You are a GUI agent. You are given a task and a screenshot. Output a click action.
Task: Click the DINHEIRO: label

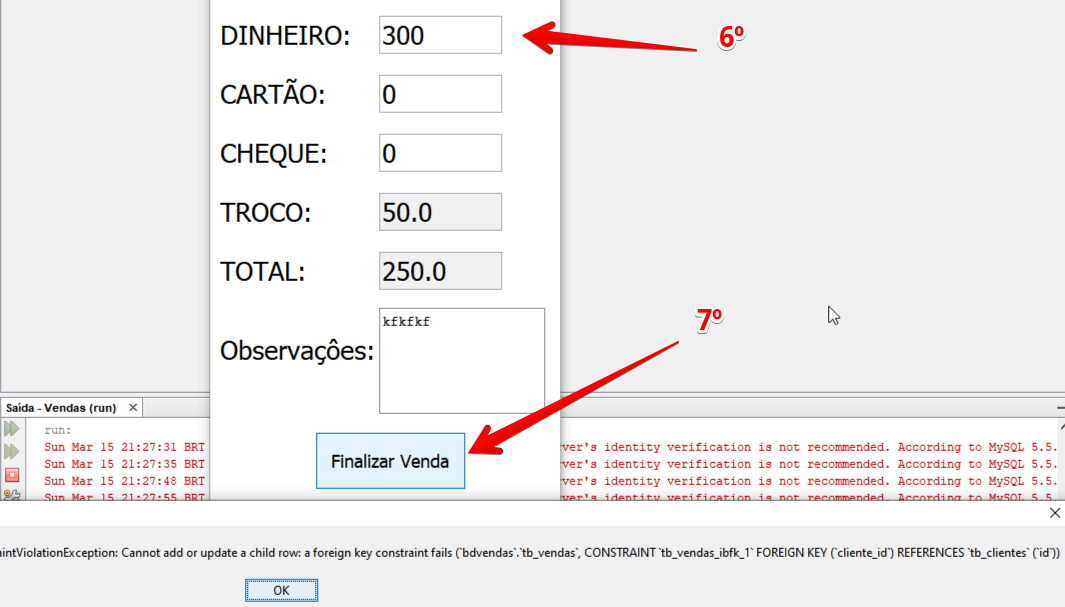point(285,36)
